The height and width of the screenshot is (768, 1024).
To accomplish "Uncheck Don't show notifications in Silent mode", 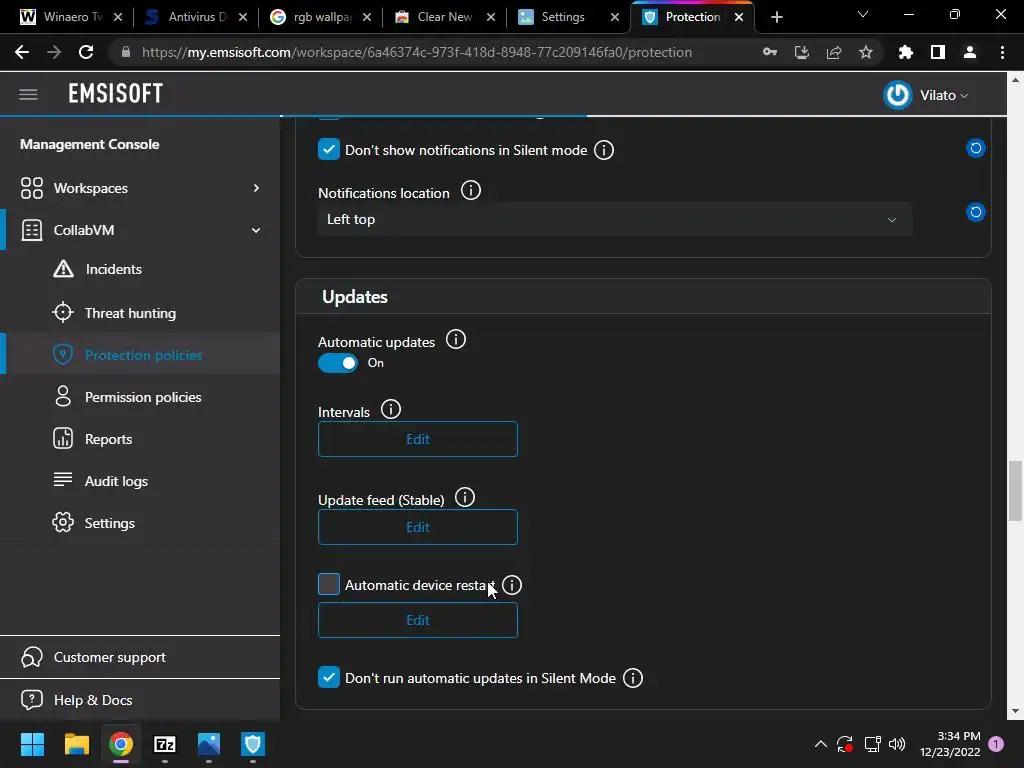I will point(328,150).
